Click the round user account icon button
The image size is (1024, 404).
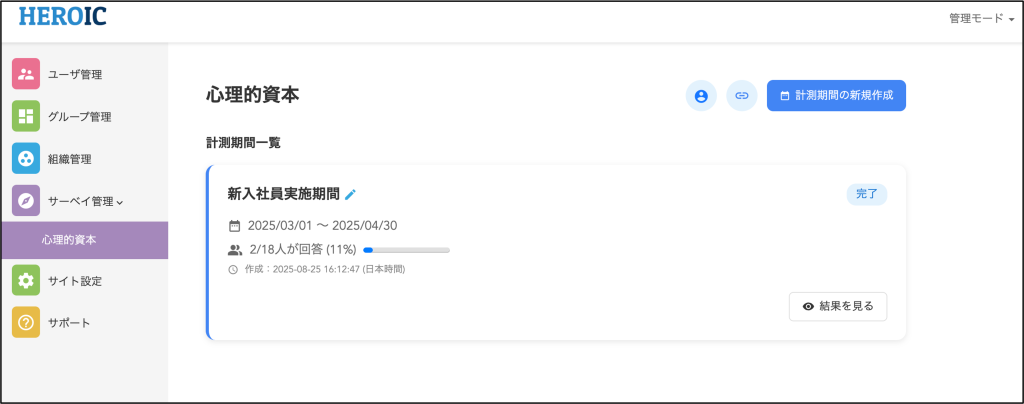[x=701, y=96]
